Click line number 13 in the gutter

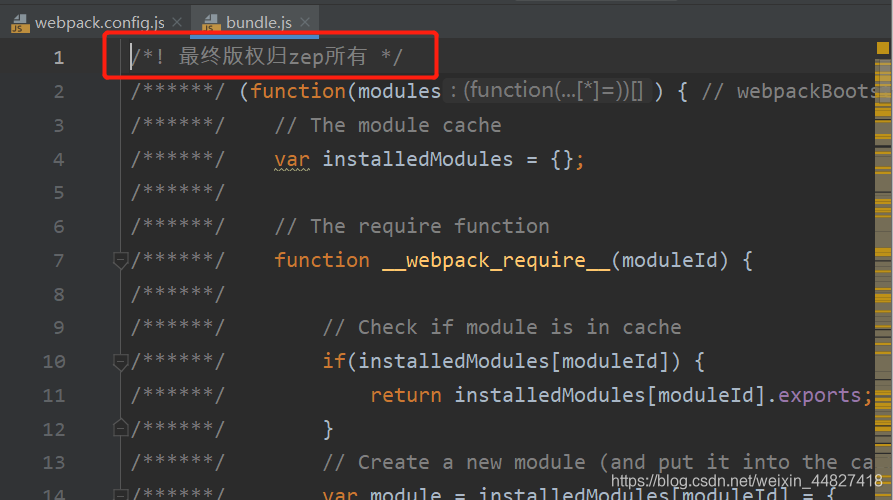pyautogui.click(x=54, y=463)
